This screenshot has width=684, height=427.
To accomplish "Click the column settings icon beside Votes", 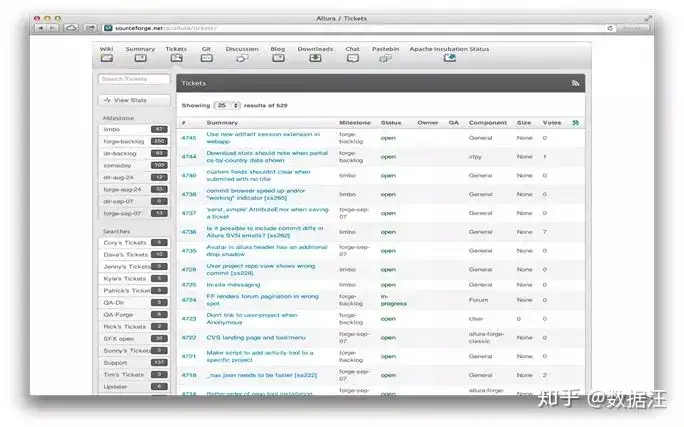I will 575,123.
